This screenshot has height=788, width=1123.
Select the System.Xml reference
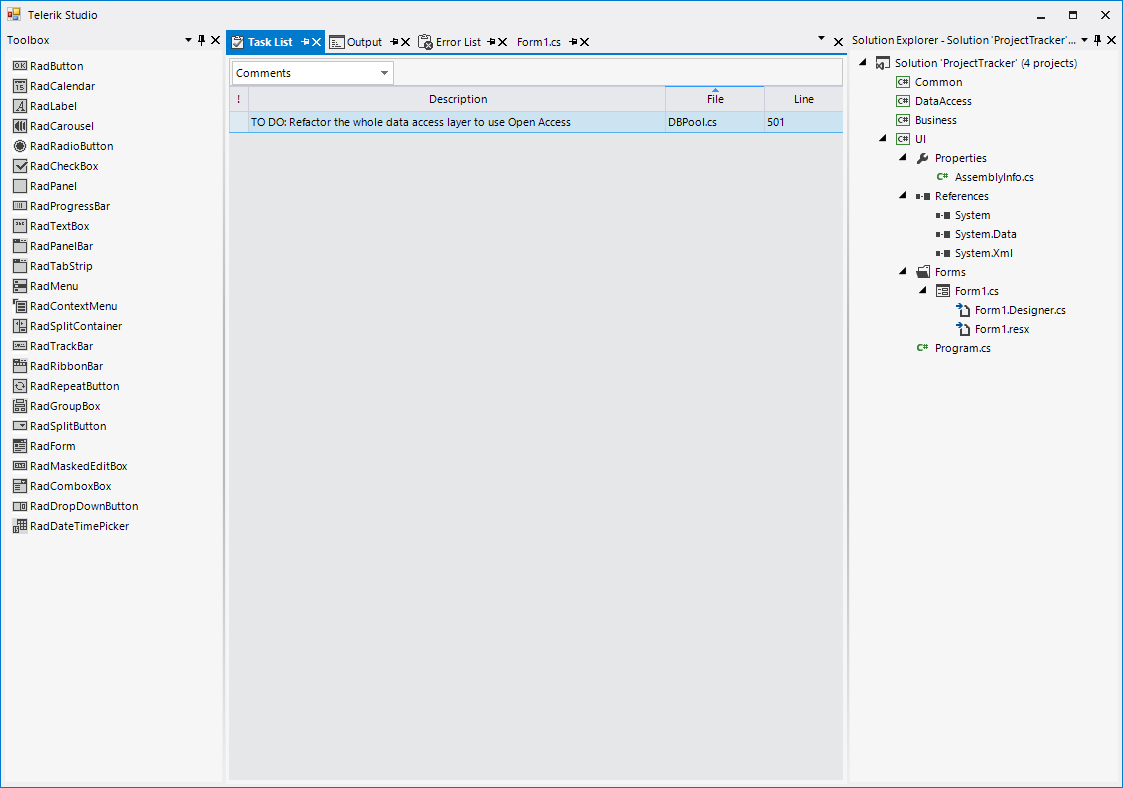coord(983,253)
